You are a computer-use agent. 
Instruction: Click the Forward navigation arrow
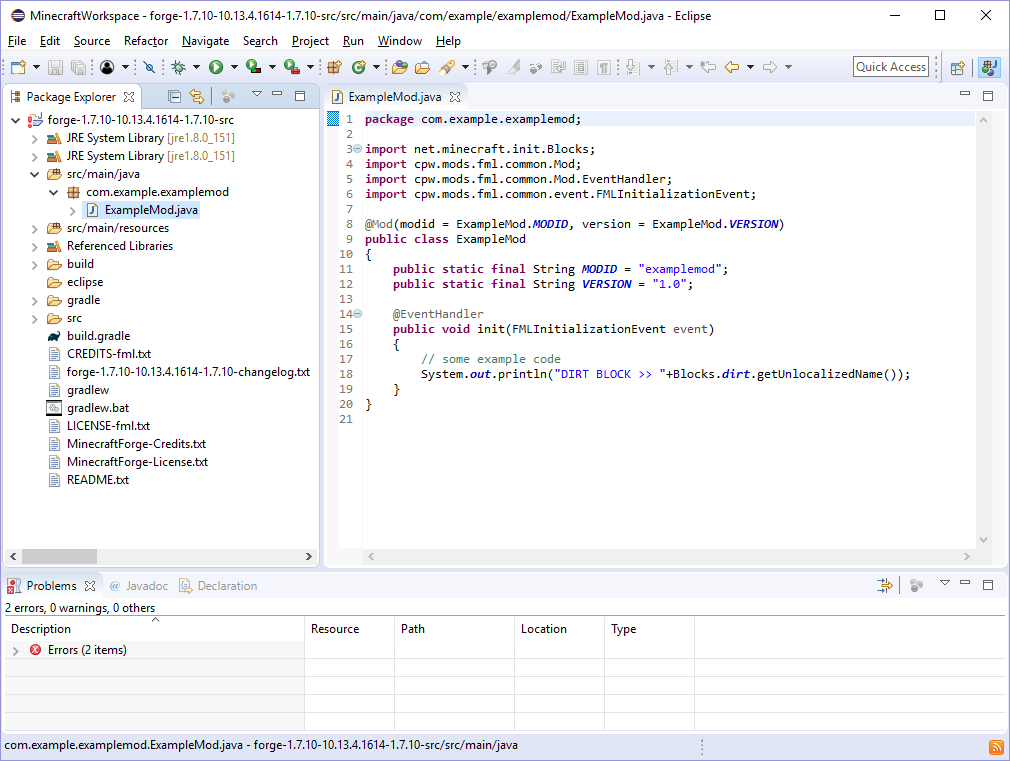tap(770, 67)
